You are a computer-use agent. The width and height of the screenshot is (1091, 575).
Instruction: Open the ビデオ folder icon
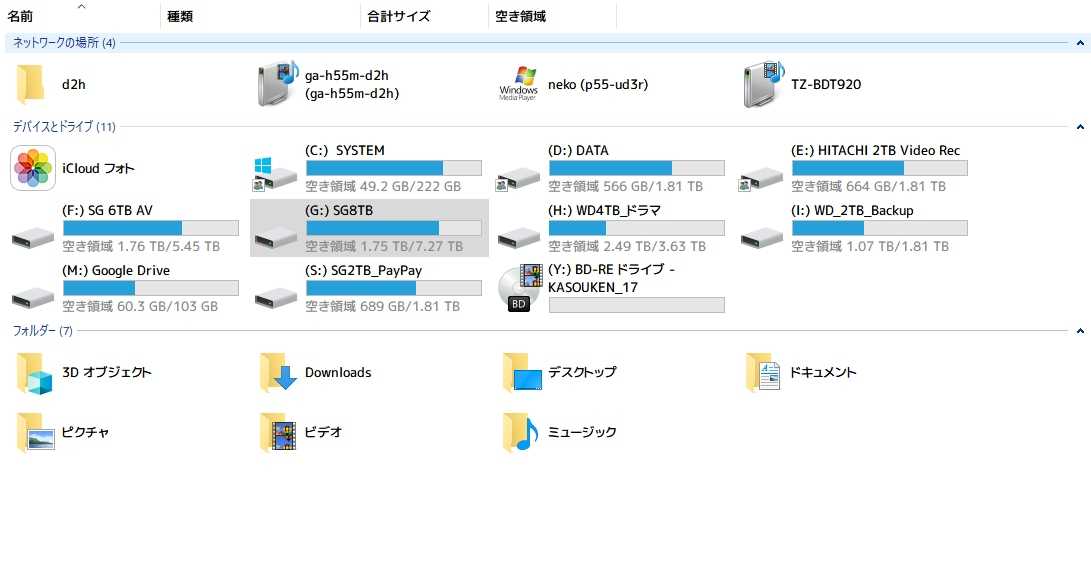point(278,432)
